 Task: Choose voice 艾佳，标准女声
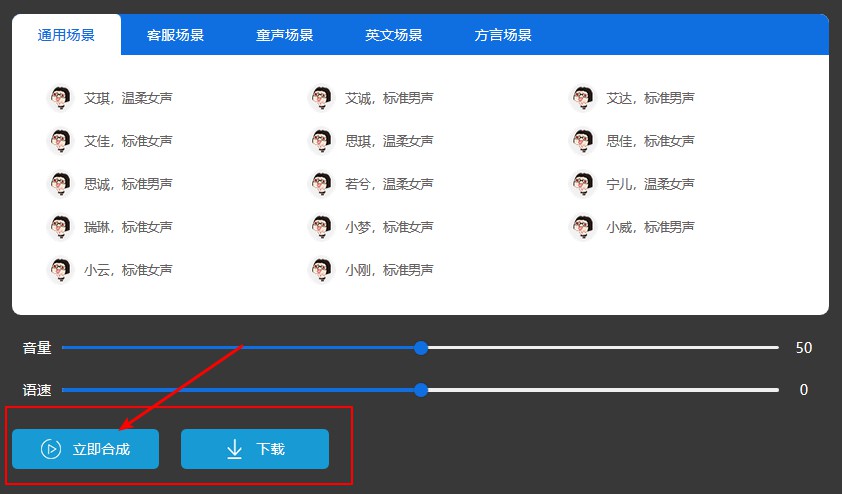pyautogui.click(x=128, y=141)
